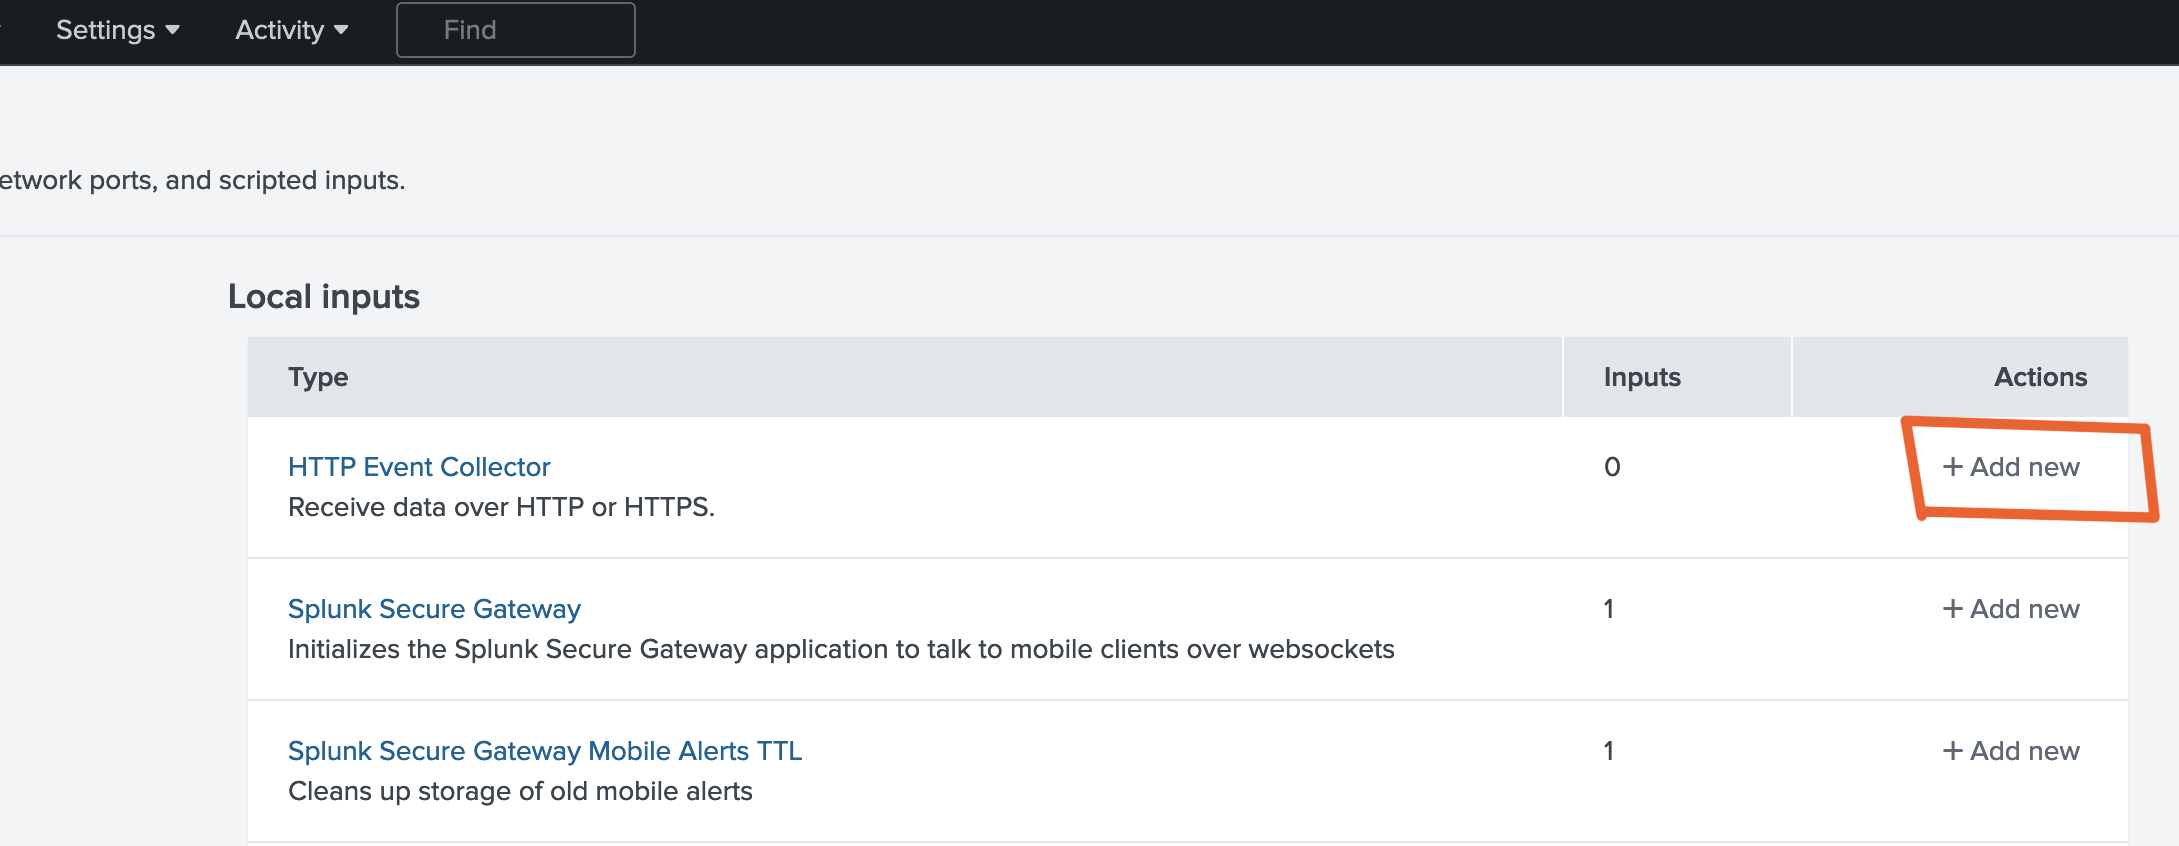Select the Mobile Alerts TTL inputs count
Image resolution: width=2179 pixels, height=846 pixels.
pyautogui.click(x=1609, y=751)
